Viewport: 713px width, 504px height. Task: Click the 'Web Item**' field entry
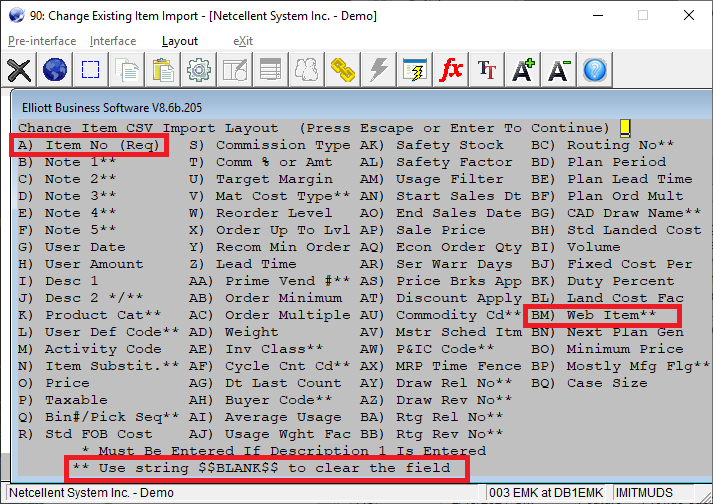593,315
